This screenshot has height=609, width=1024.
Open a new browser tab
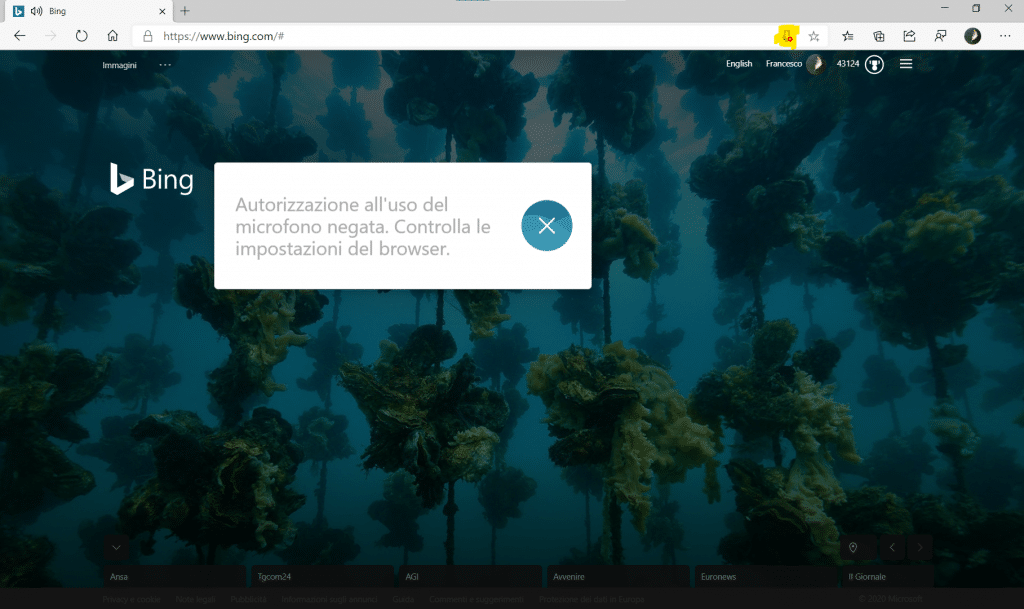tap(185, 10)
